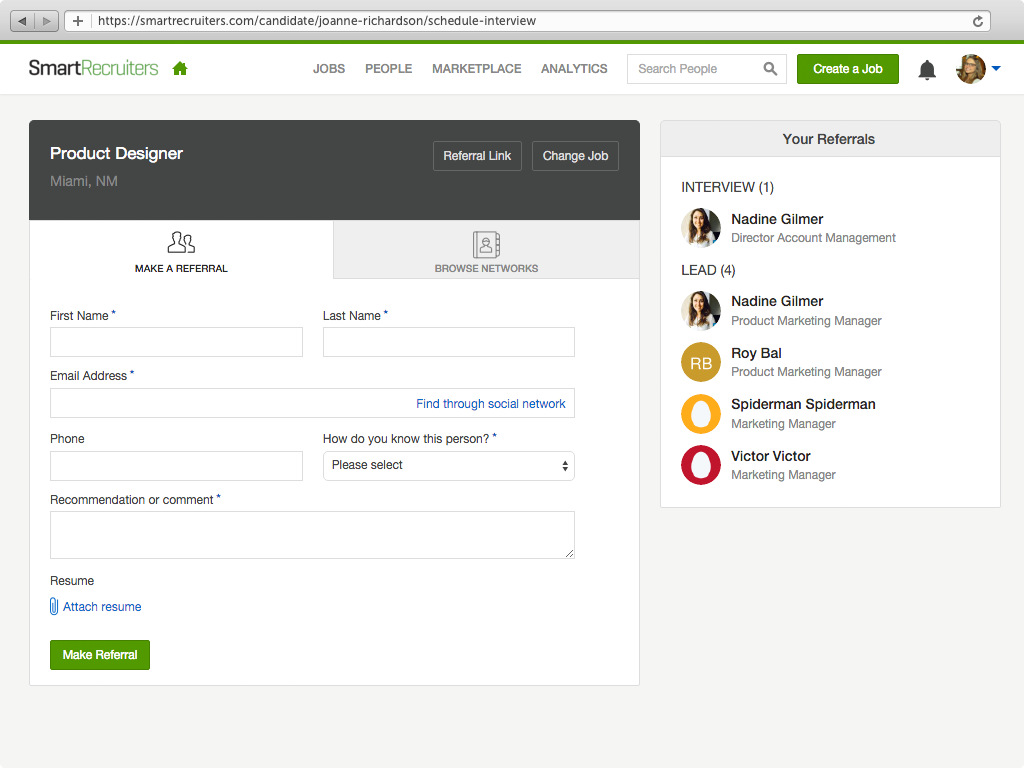1024x768 pixels.
Task: Focus the Recommendation or comment box
Action: tap(312, 535)
